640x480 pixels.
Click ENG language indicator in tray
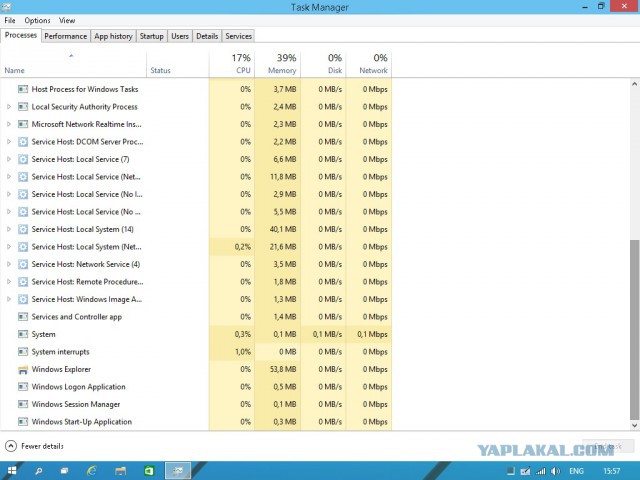click(576, 471)
